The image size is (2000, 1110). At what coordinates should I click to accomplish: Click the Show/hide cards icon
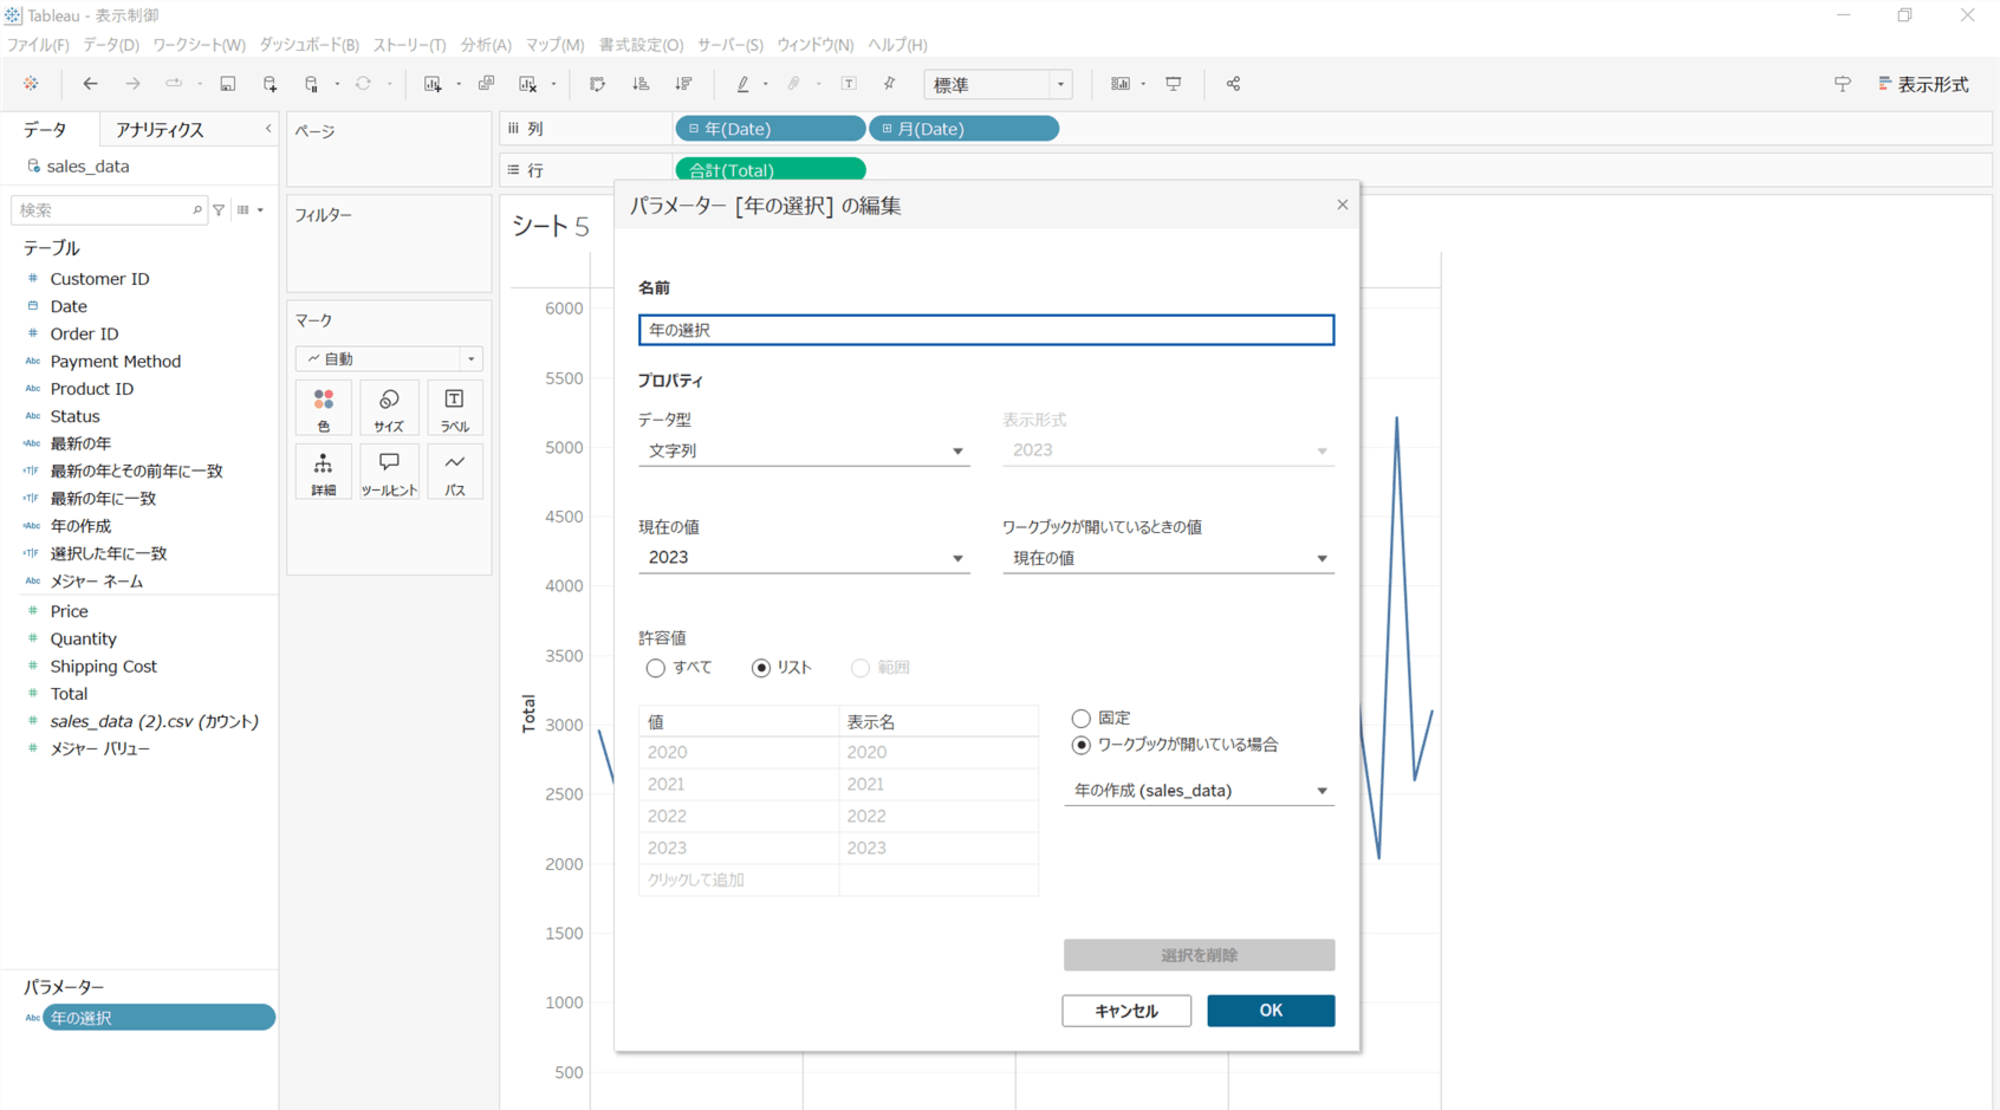(x=1120, y=84)
